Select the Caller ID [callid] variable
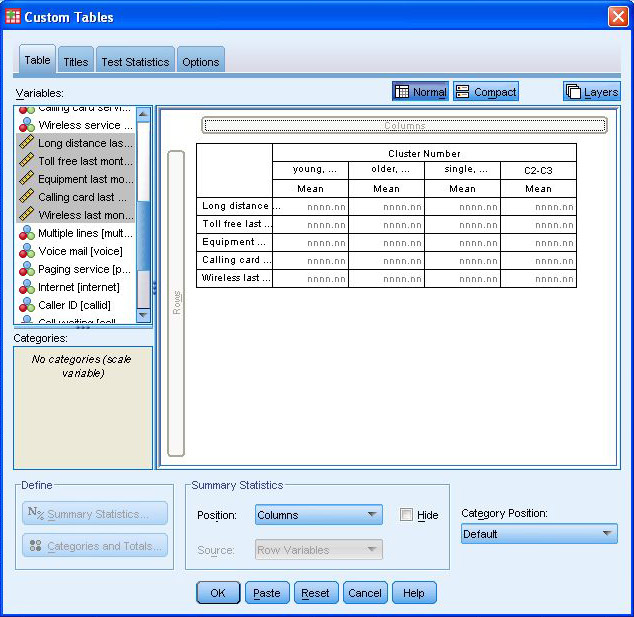This screenshot has height=617, width=634. pyautogui.click(x=74, y=305)
